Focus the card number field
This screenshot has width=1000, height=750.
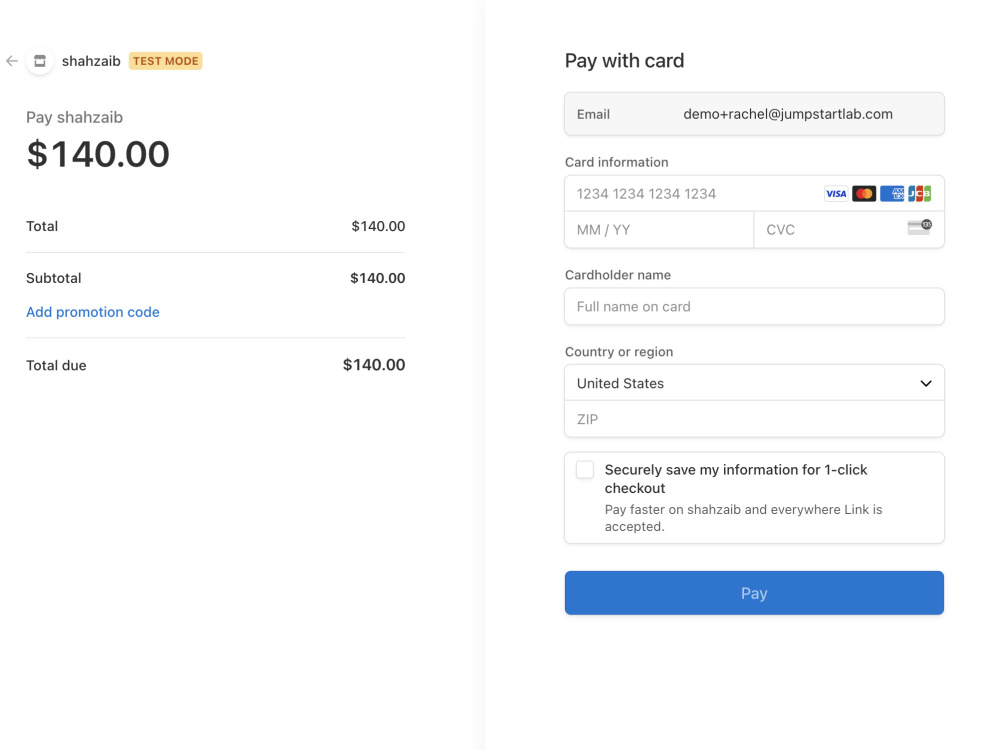(754, 194)
